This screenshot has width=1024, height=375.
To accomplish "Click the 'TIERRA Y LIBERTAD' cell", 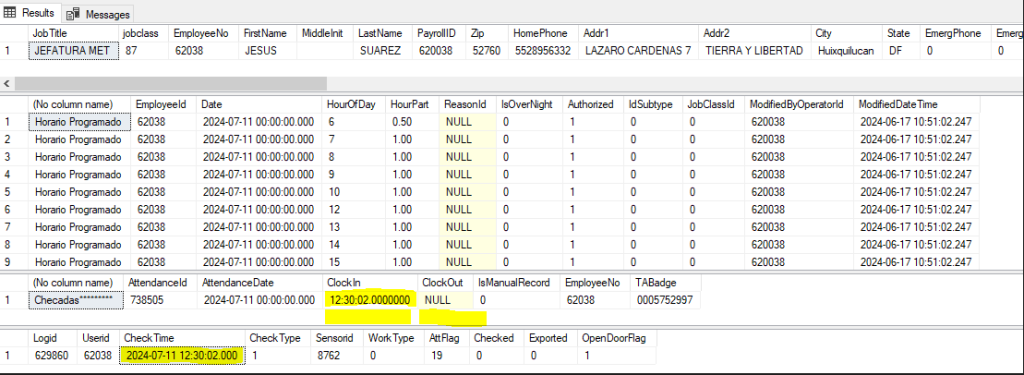I will coord(754,51).
